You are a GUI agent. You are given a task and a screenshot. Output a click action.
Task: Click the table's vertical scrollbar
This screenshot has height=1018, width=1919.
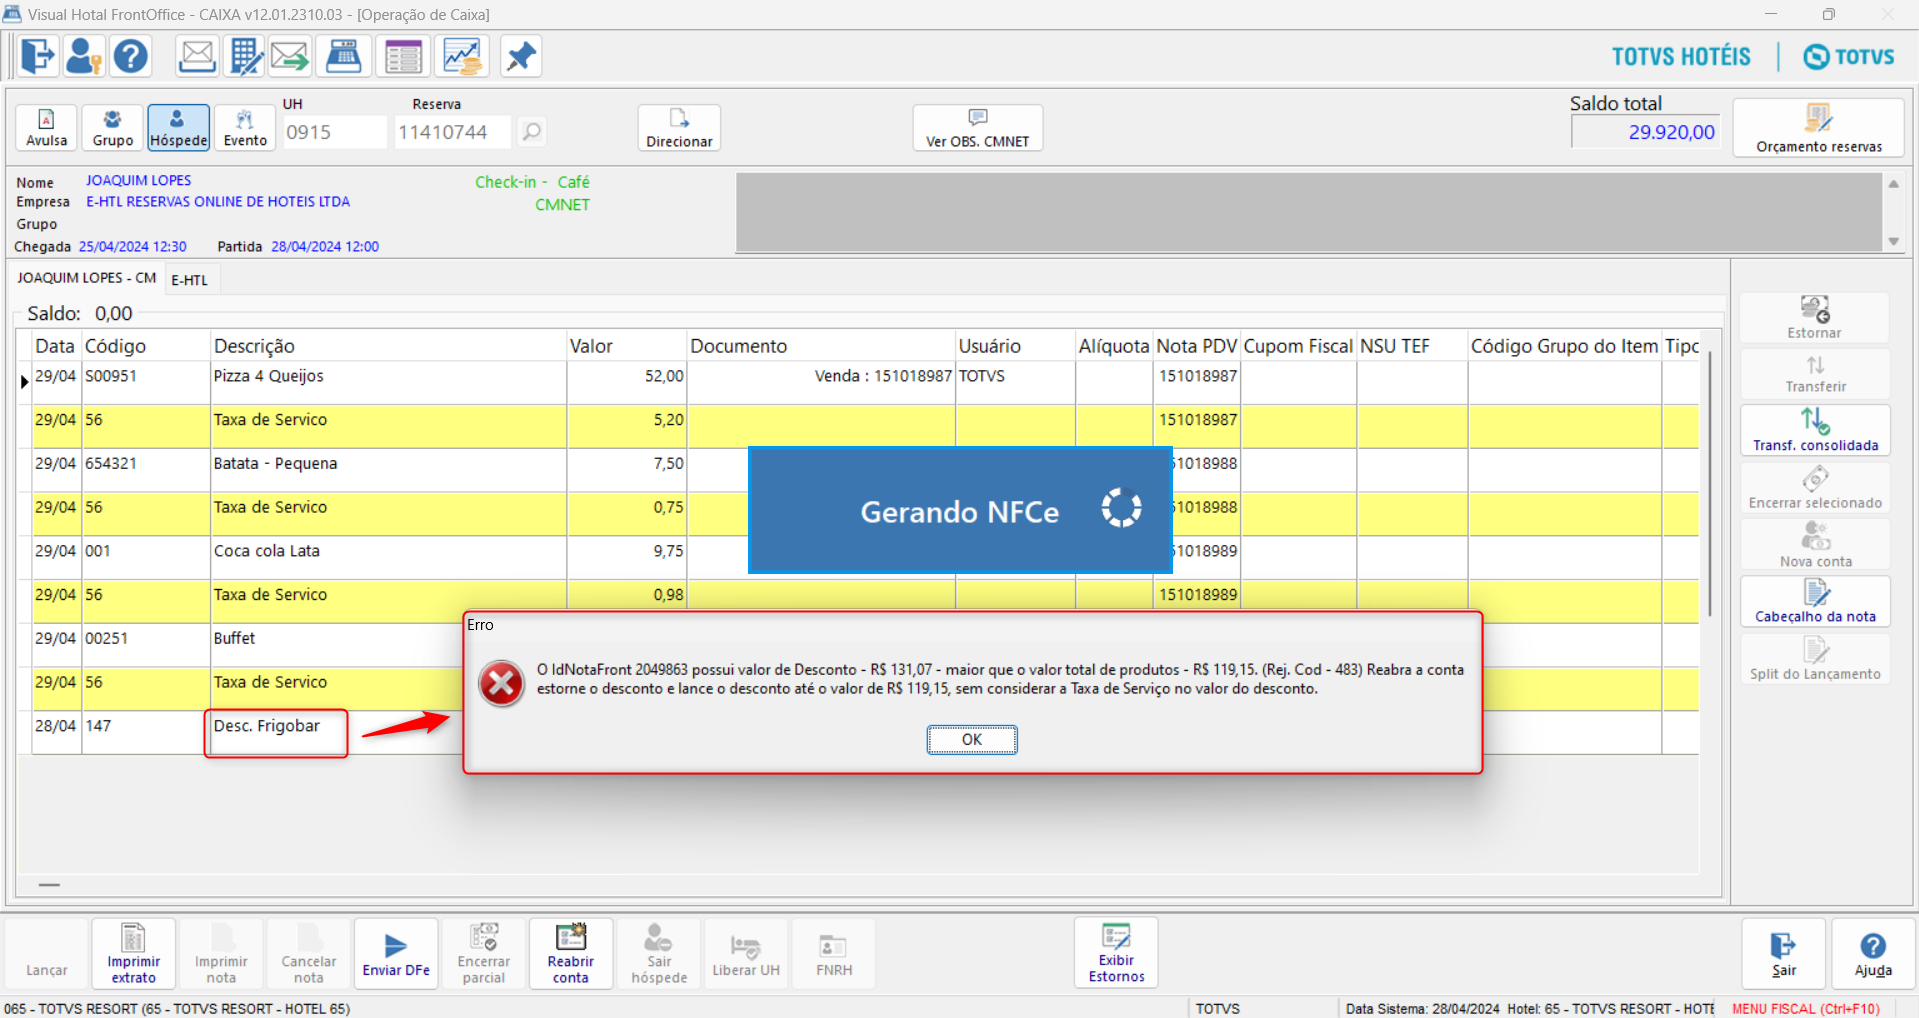1710,483
